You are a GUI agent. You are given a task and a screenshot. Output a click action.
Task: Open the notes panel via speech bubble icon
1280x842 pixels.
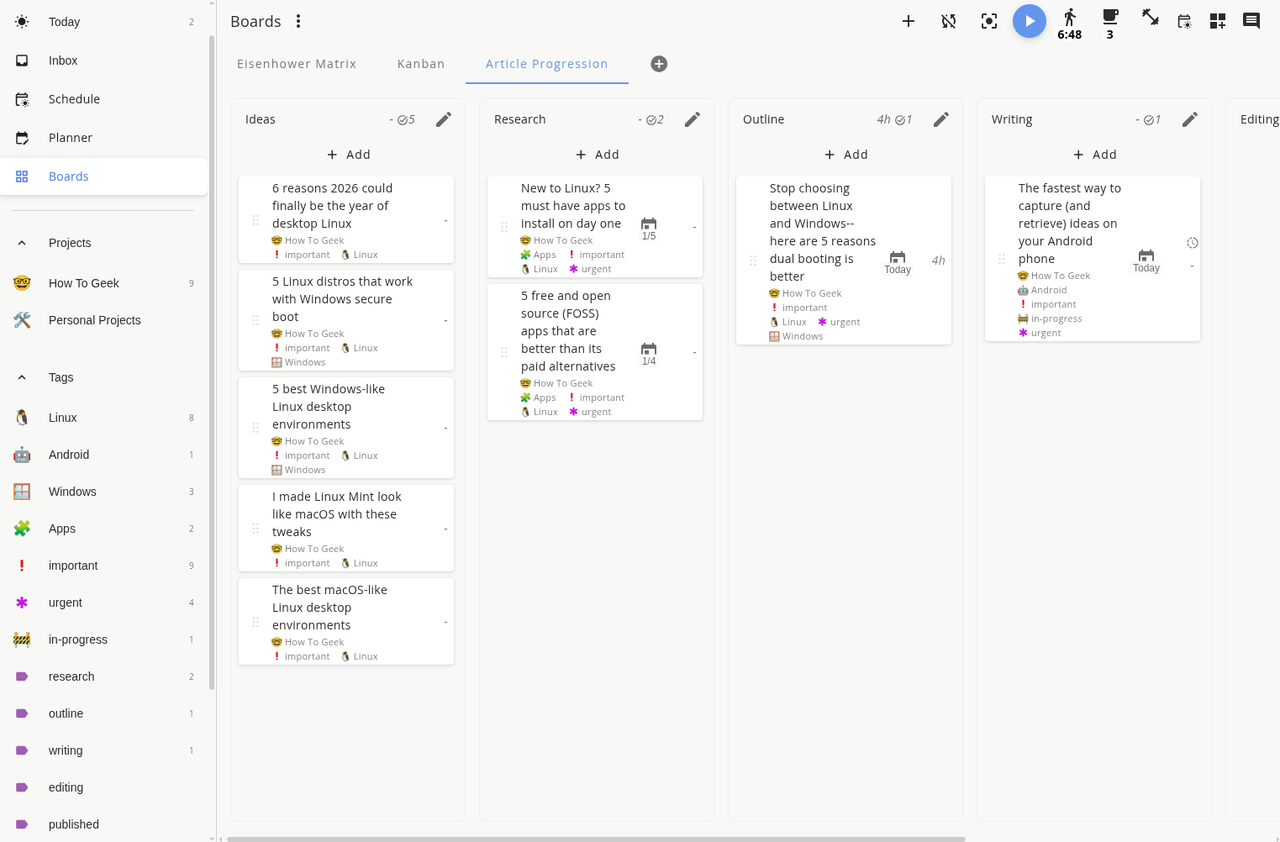(x=1250, y=19)
